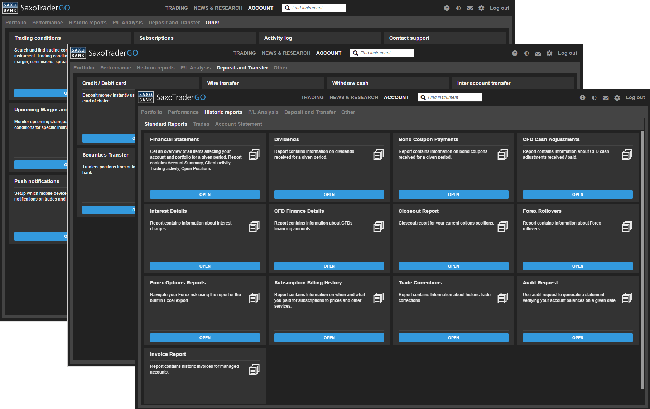Switch to the Account Statement sub-tab
Screen dimensions: 650x409
(x=238, y=124)
